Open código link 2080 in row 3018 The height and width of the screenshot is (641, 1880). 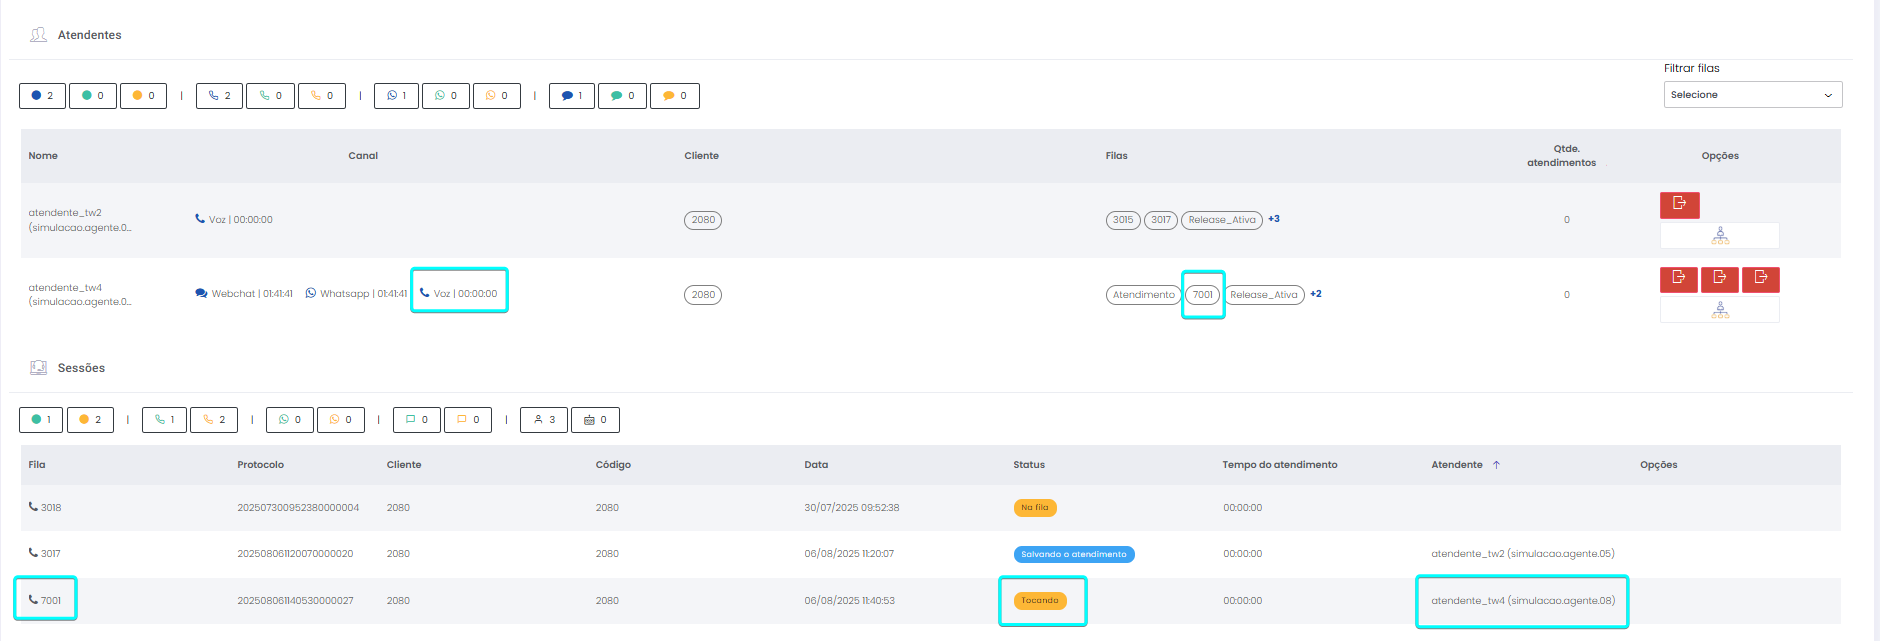tap(607, 508)
